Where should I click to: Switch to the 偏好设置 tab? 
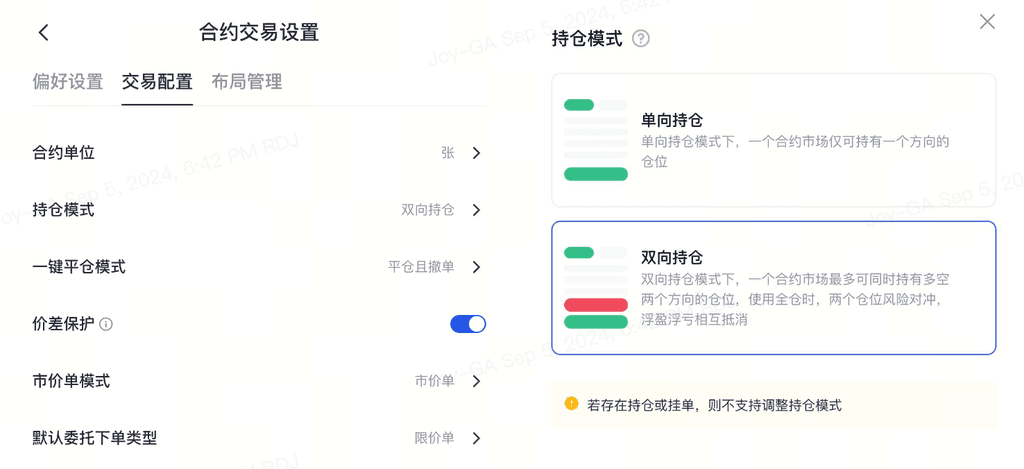pyautogui.click(x=68, y=82)
